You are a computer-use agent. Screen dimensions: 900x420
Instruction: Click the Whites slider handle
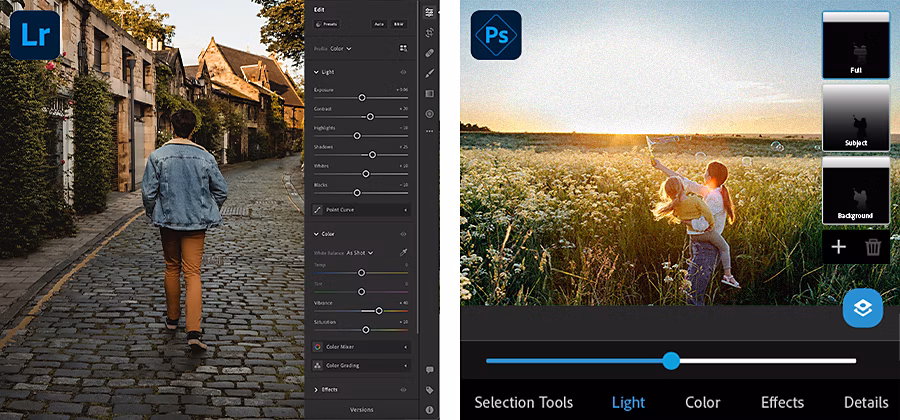tap(366, 174)
